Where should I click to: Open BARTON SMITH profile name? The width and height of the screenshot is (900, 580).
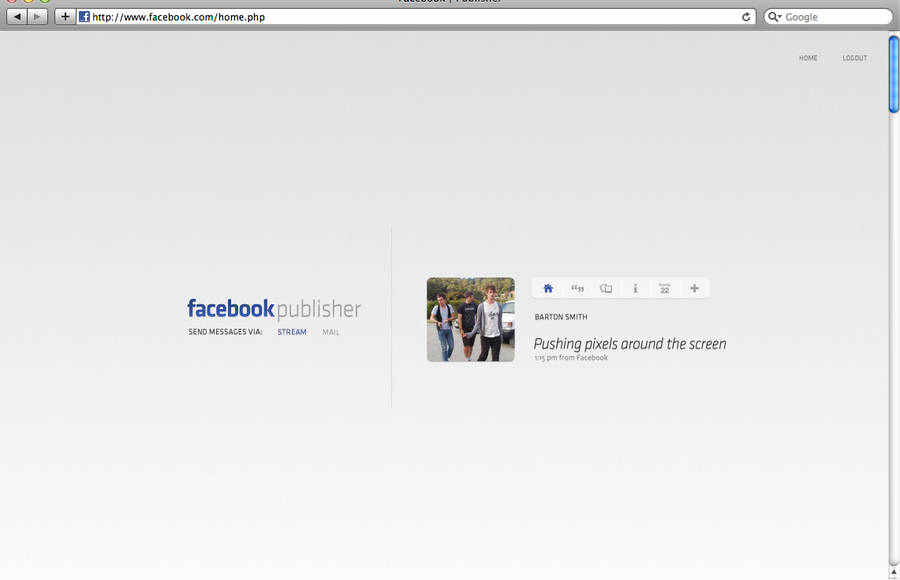pos(561,317)
